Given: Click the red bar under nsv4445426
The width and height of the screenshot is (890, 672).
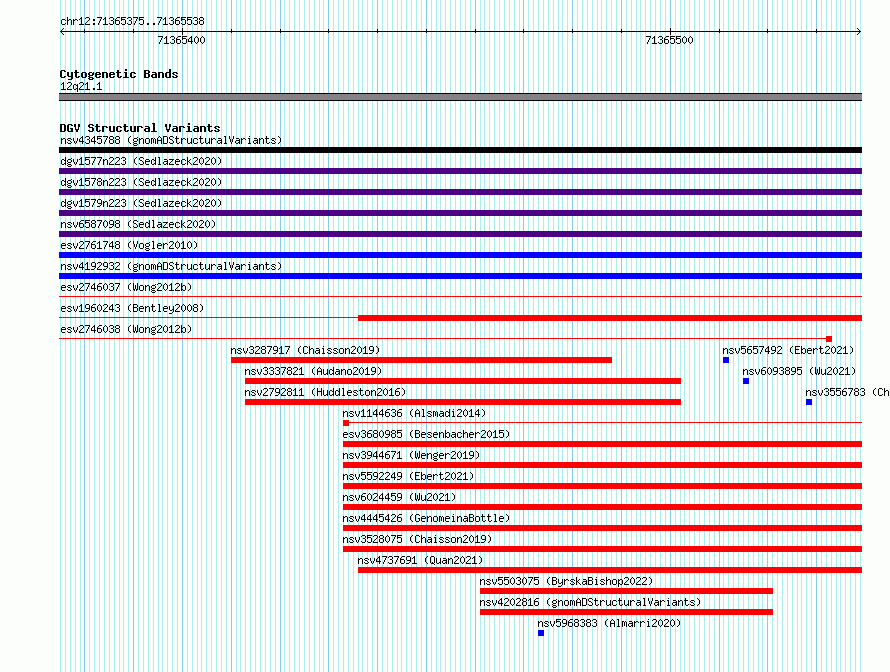Looking at the screenshot, I should point(602,528).
